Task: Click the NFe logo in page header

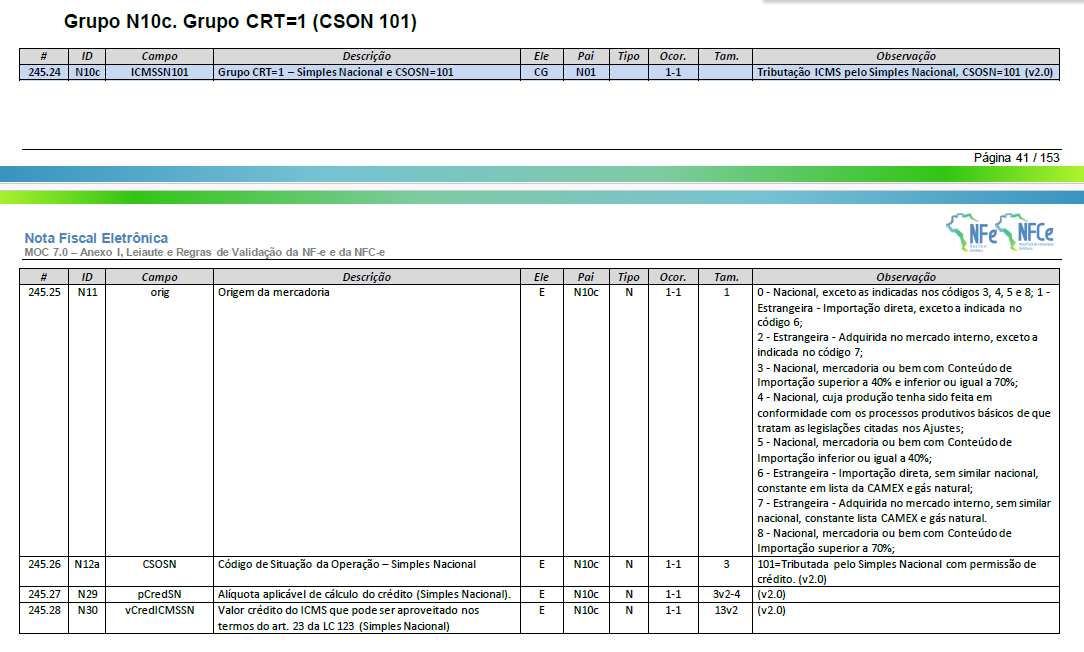Action: click(x=972, y=232)
